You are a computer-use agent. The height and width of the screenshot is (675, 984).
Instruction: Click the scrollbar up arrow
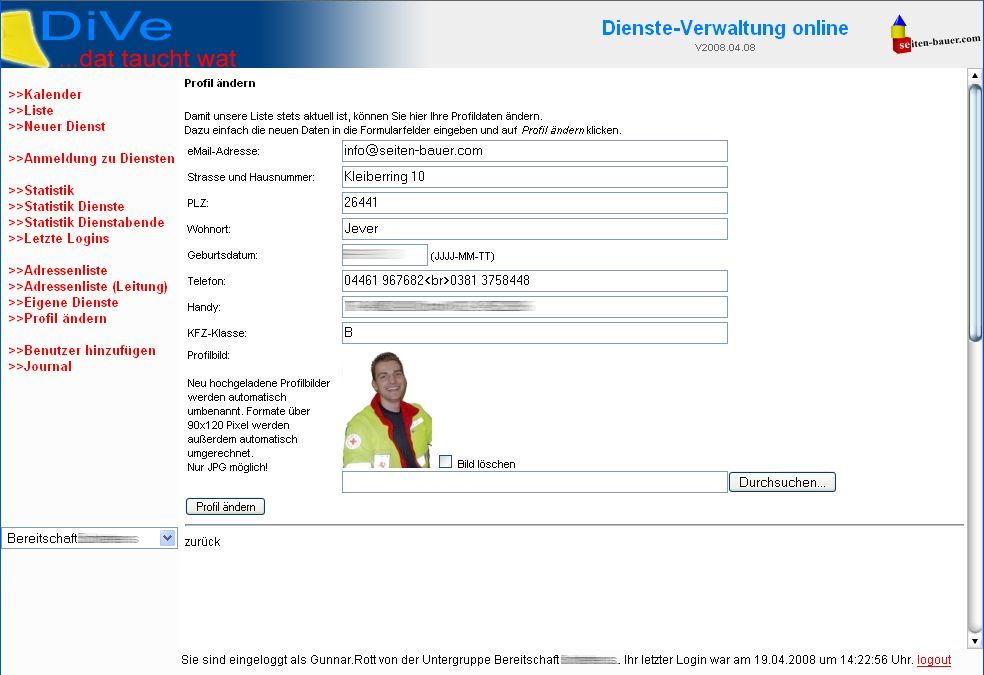pyautogui.click(x=975, y=76)
